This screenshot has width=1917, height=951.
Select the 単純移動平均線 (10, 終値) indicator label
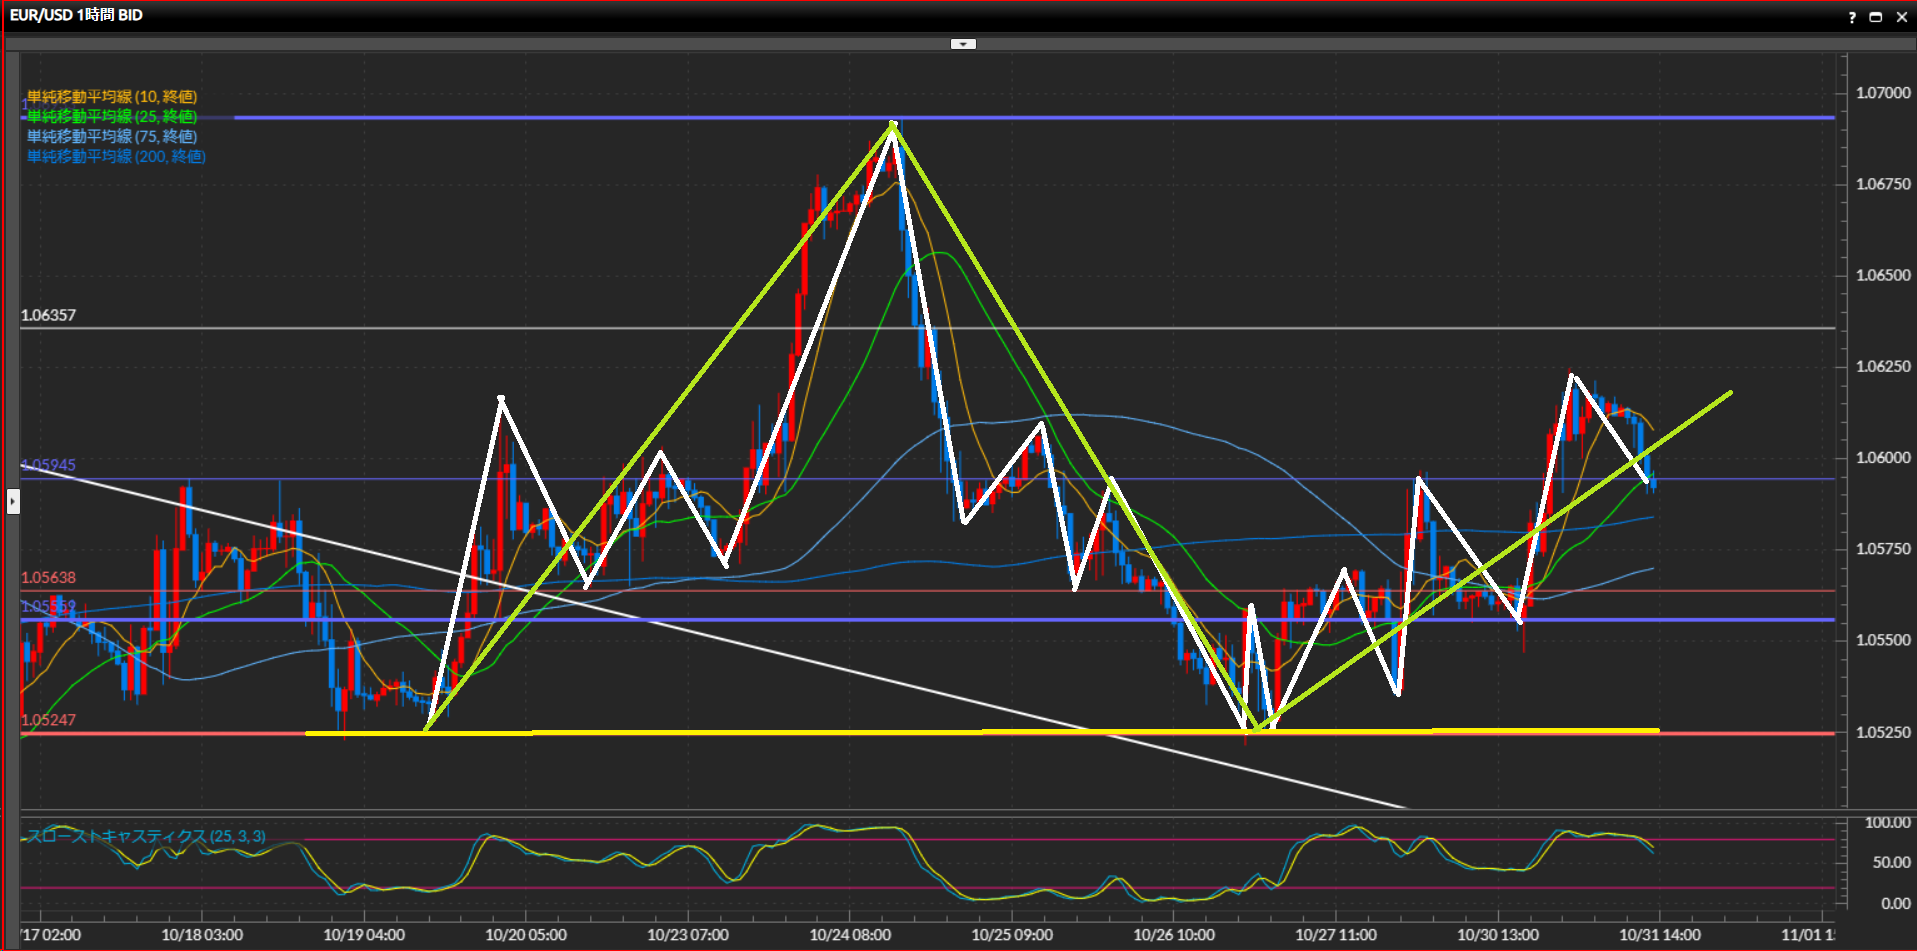point(112,97)
